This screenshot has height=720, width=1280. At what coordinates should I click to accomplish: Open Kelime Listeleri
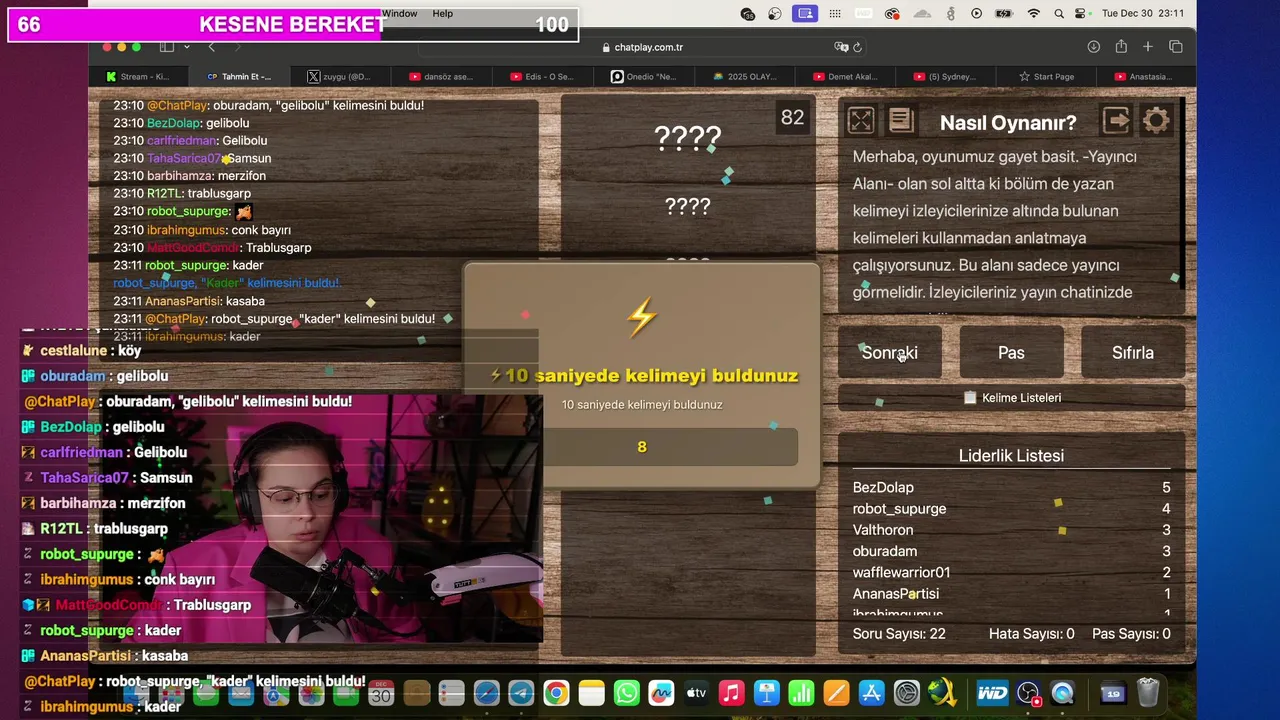pos(1011,397)
